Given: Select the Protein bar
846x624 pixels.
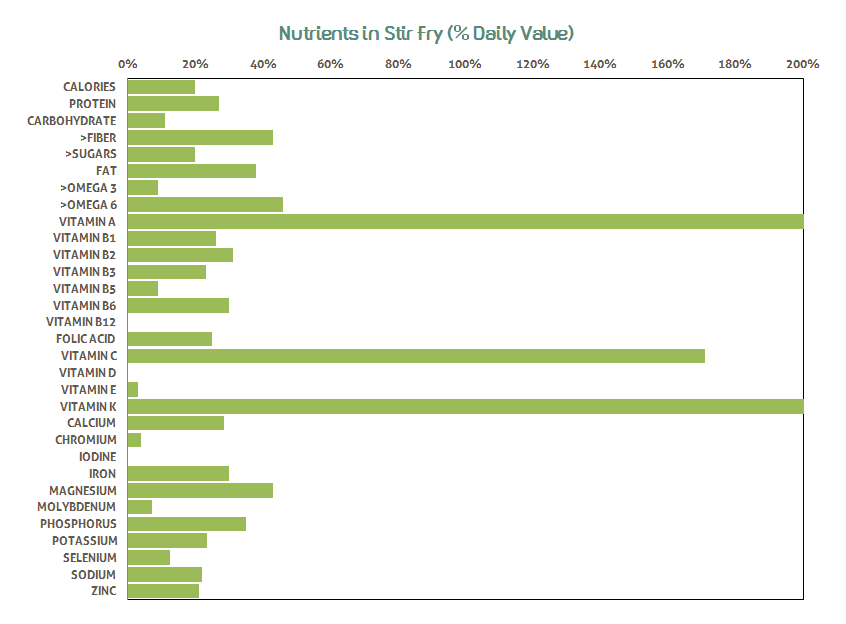Looking at the screenshot, I should click(x=173, y=104).
